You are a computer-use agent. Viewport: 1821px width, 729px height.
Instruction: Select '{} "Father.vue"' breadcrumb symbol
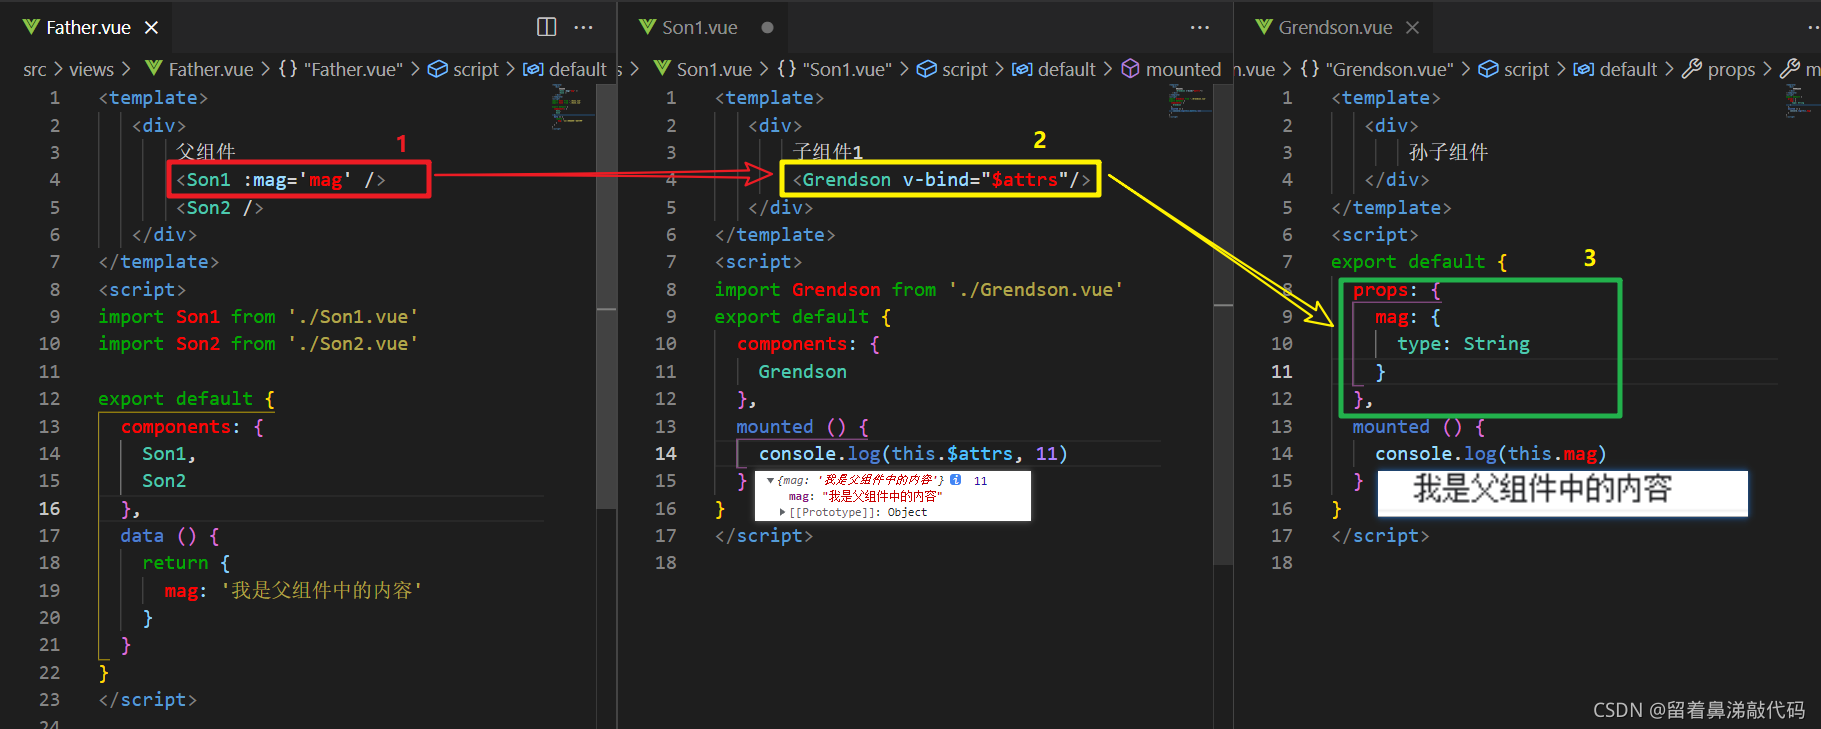[340, 69]
